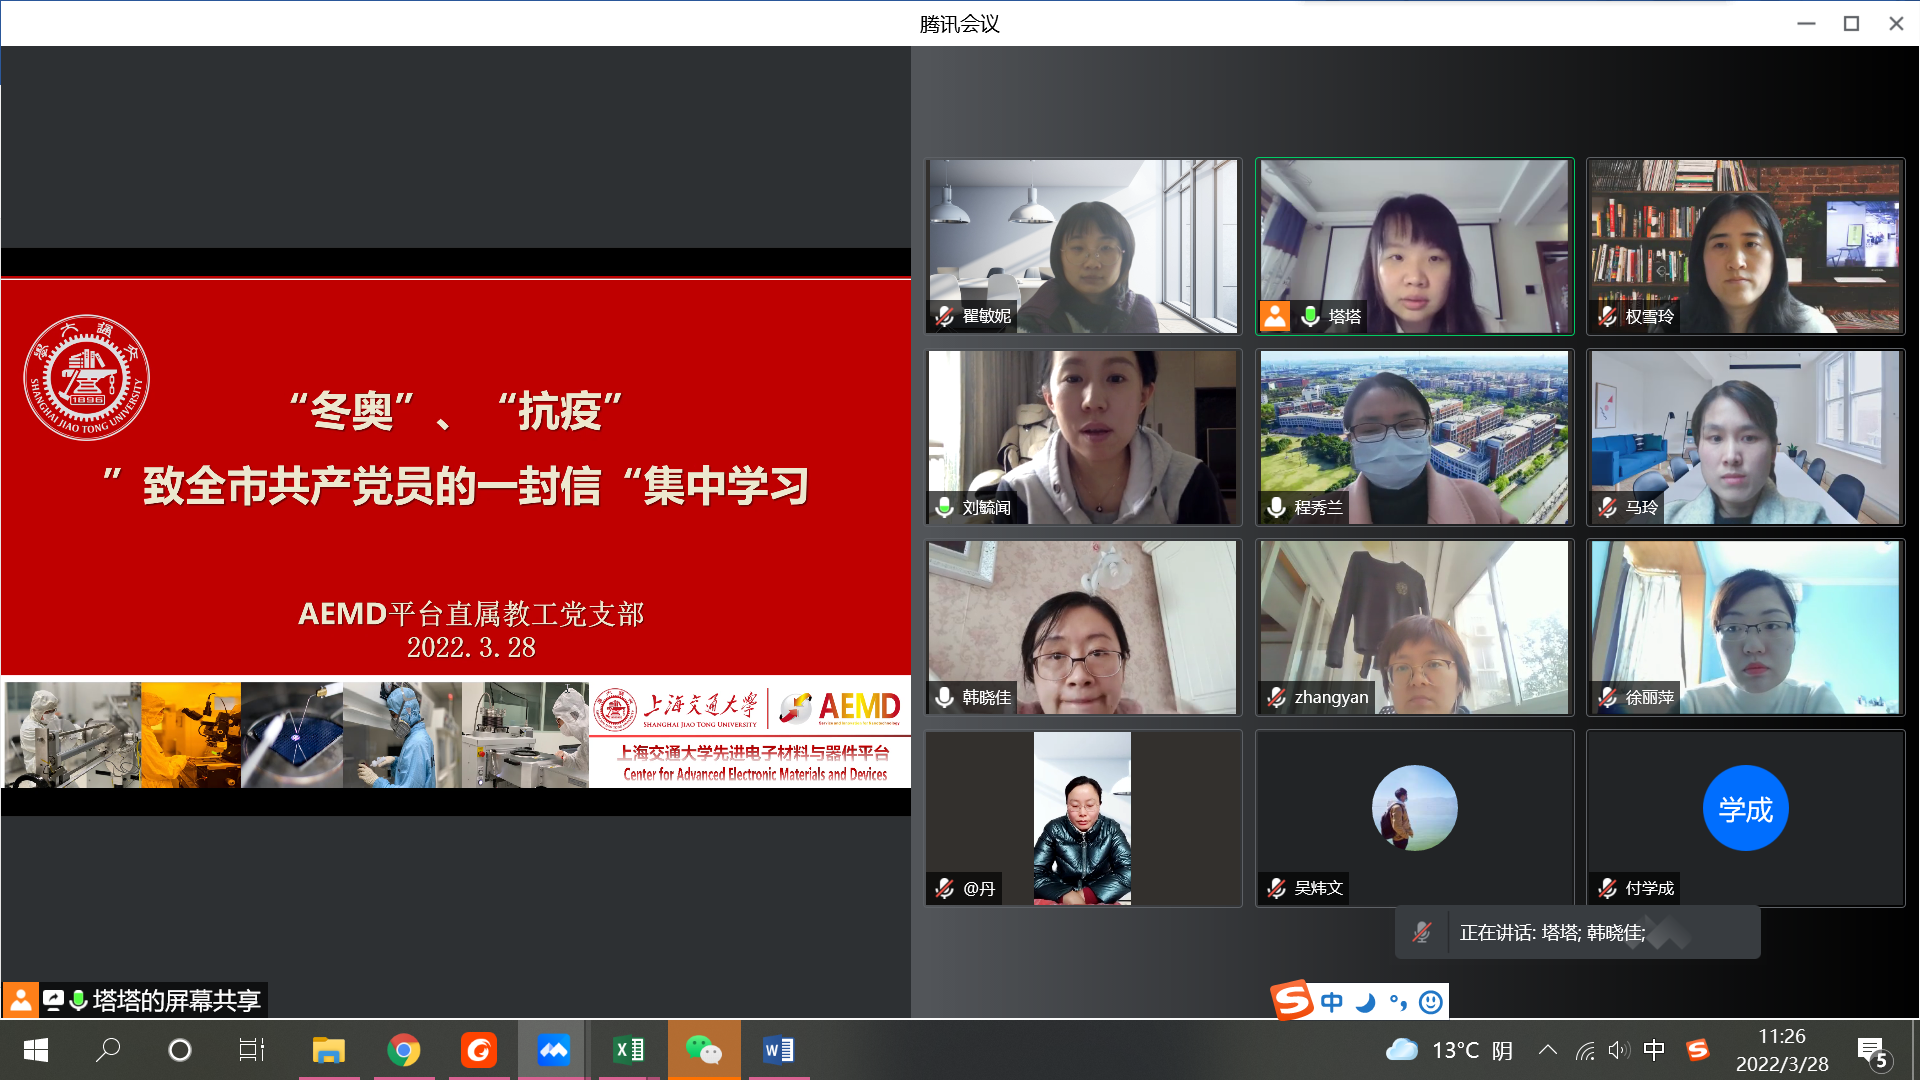1920x1080 pixels.
Task: Switch the 中 input mode on Sogou bar
Action: pyautogui.click(x=1330, y=1001)
